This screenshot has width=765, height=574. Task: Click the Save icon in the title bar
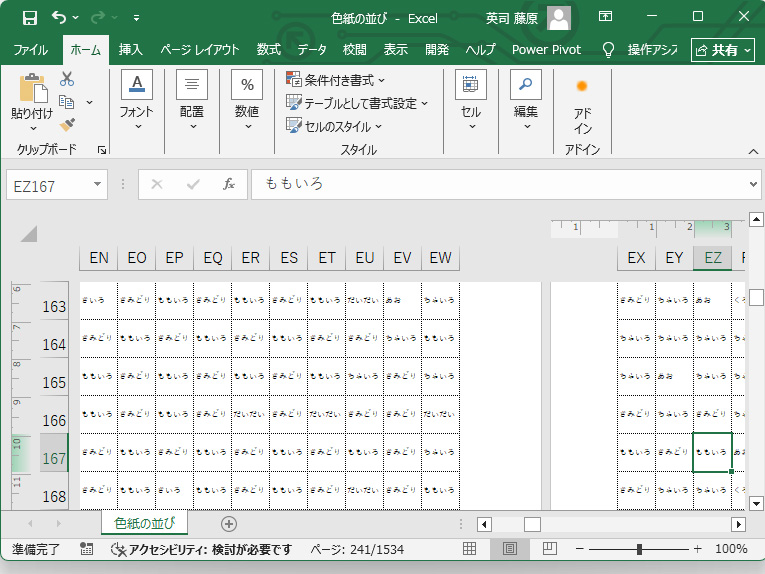click(29, 17)
